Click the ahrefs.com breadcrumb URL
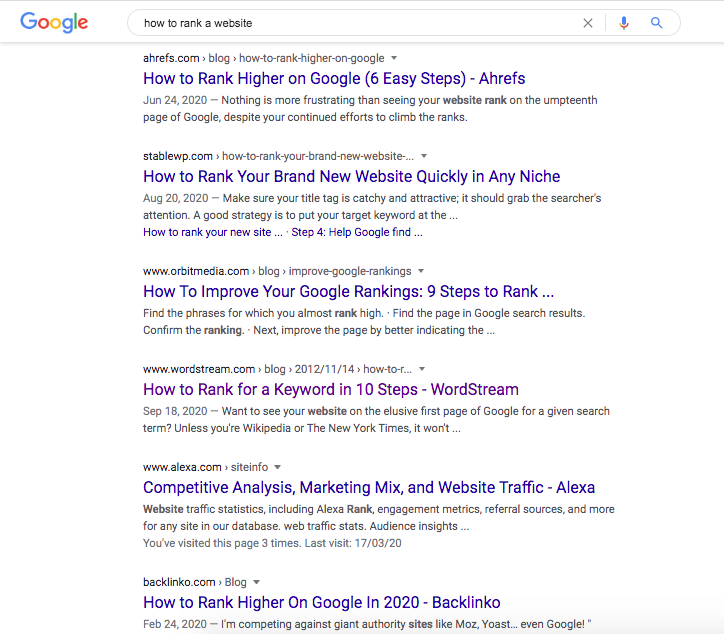Image resolution: width=724 pixels, height=634 pixels. [264, 58]
